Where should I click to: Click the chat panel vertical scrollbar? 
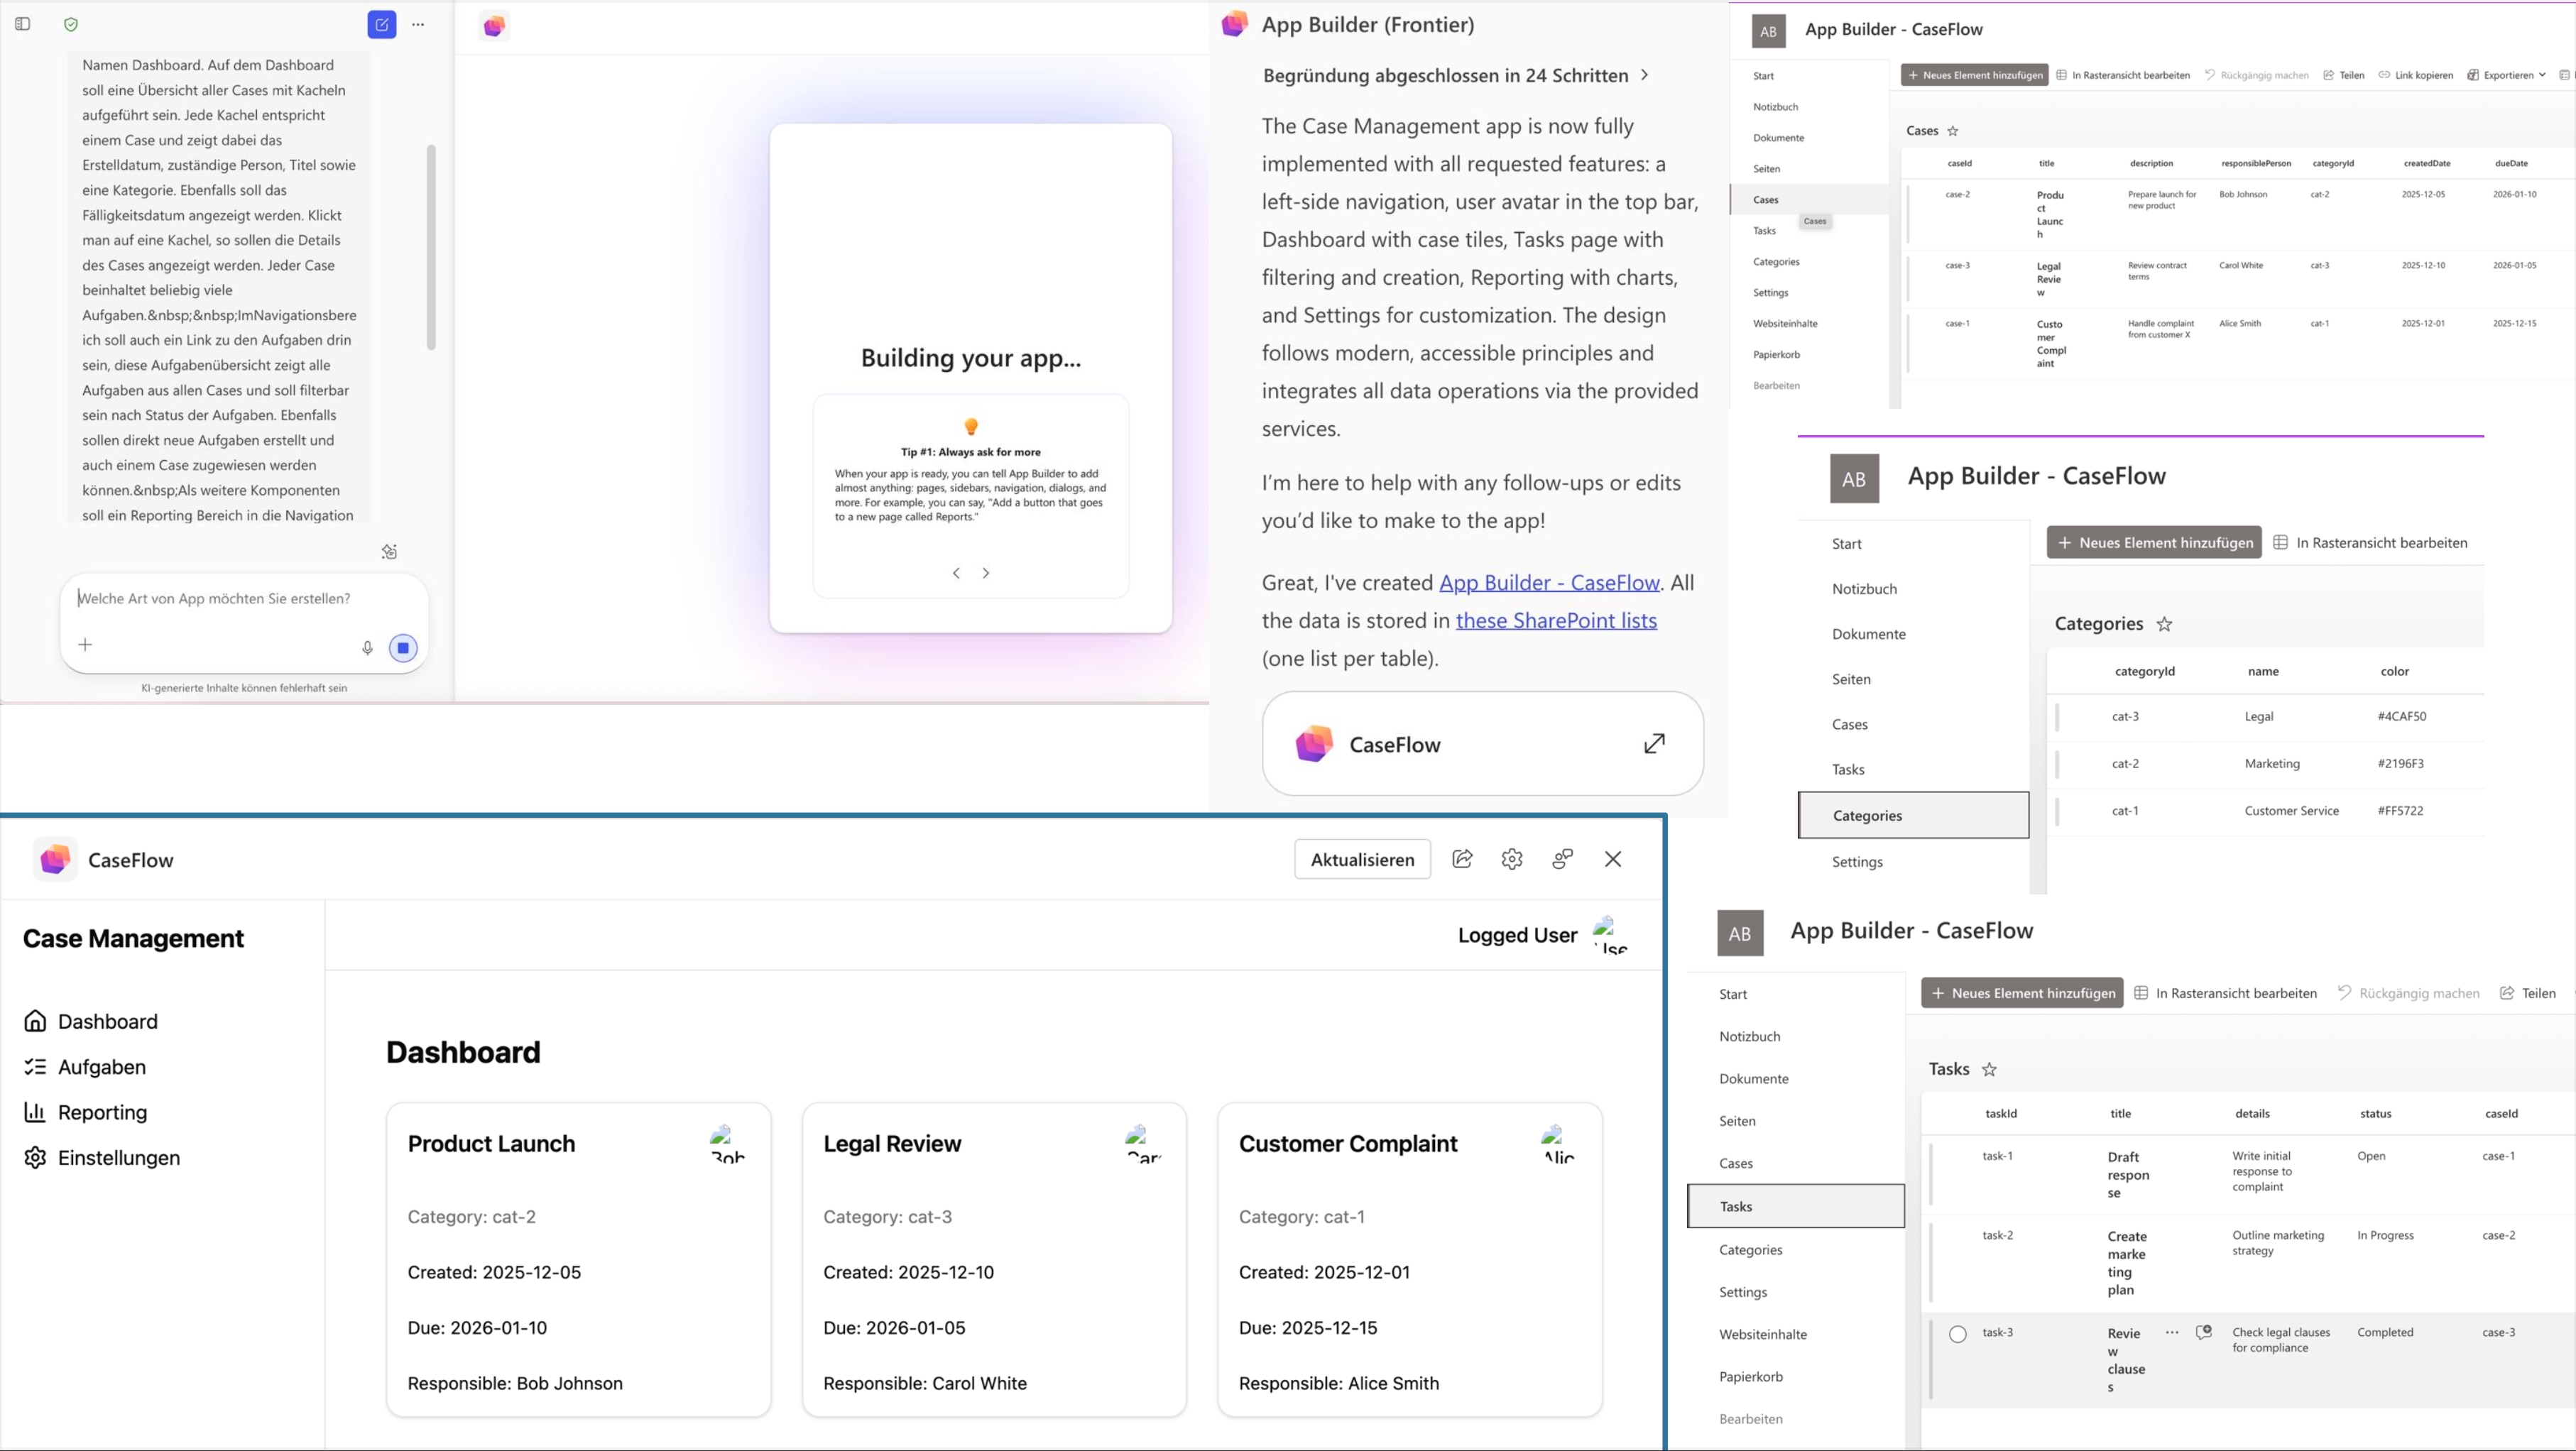tap(431, 247)
